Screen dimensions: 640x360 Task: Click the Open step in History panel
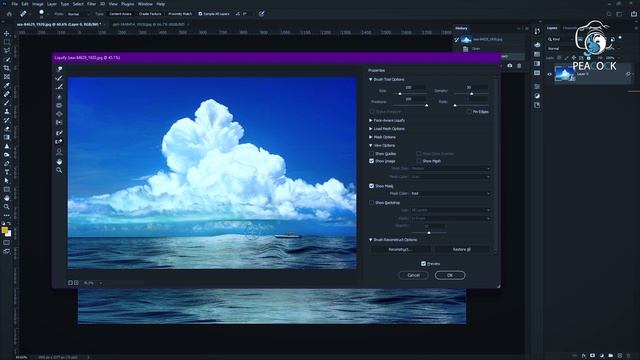pyautogui.click(x=476, y=49)
